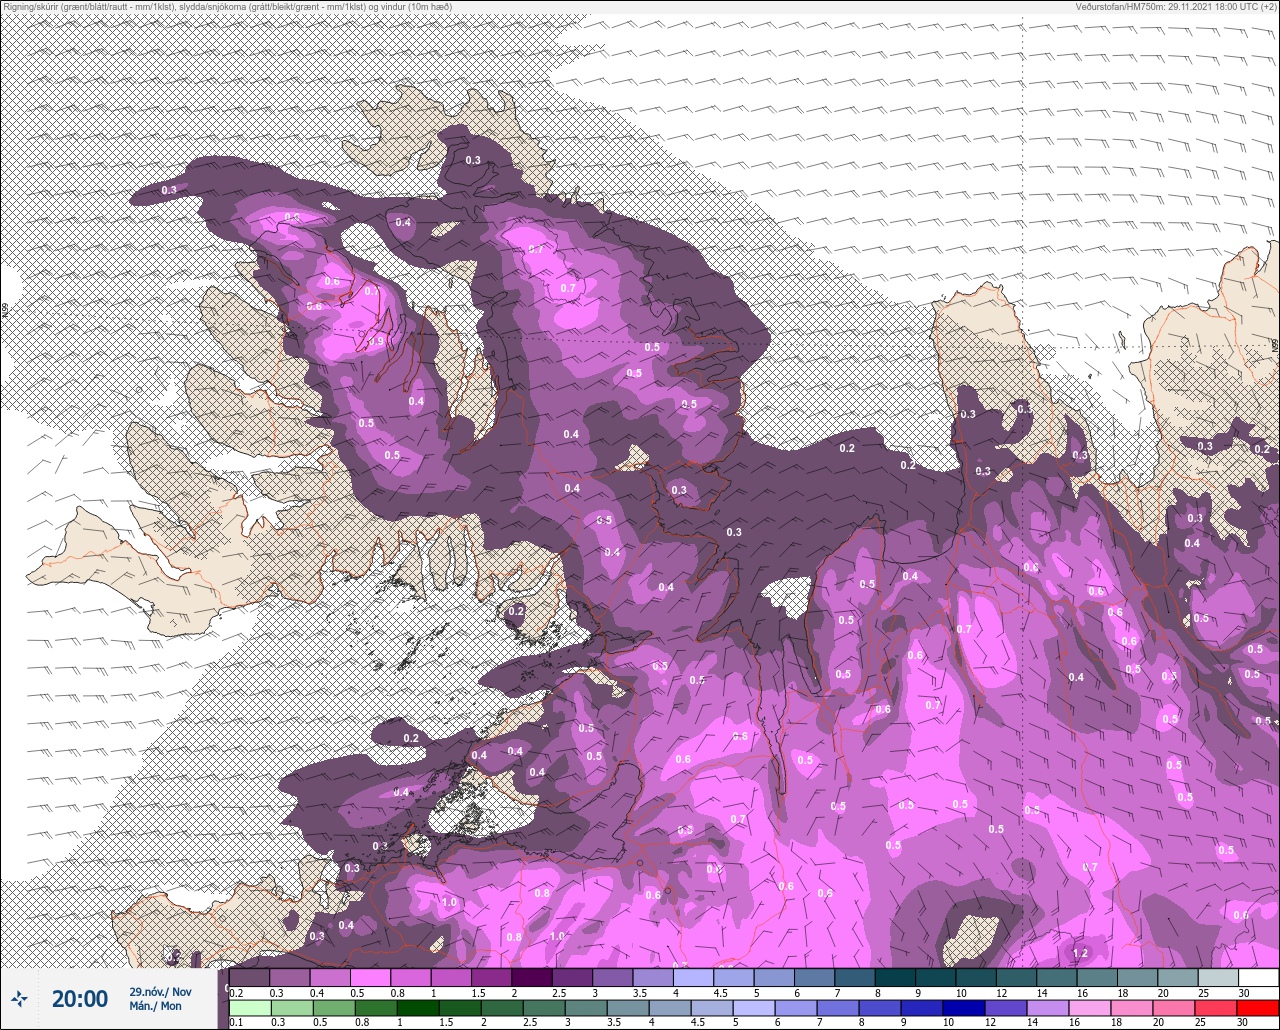Image resolution: width=1280 pixels, height=1030 pixels.
Task: Click the 20:00 forecast time display
Action: point(80,998)
